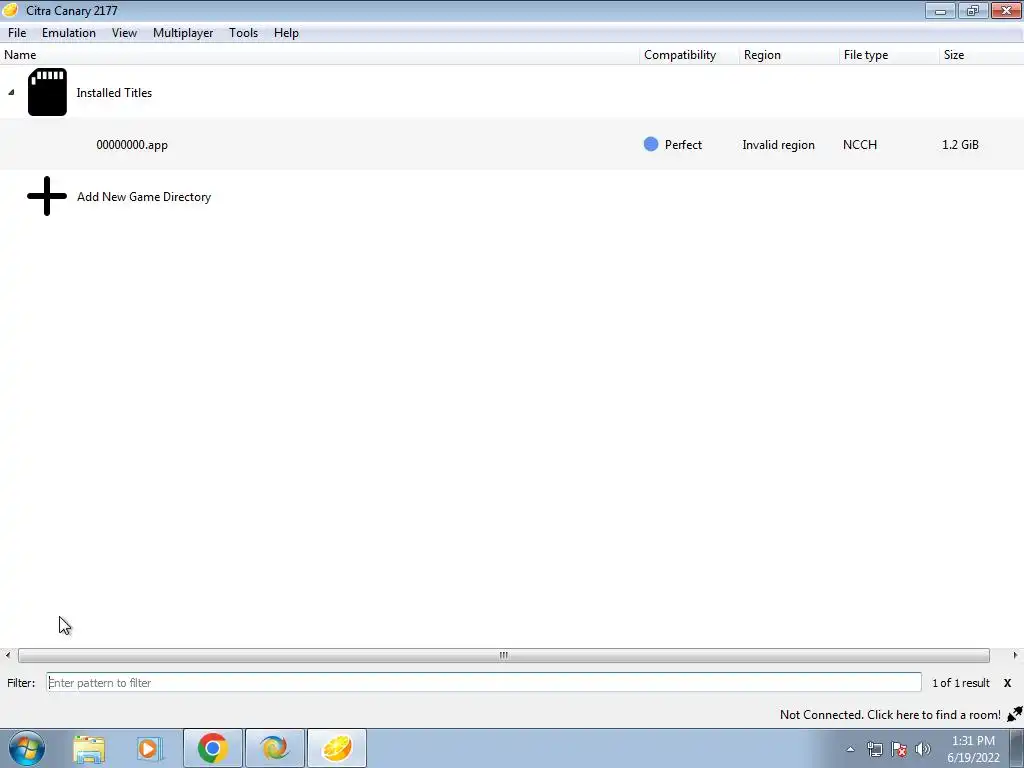Open Action Center flag icon

(899, 749)
